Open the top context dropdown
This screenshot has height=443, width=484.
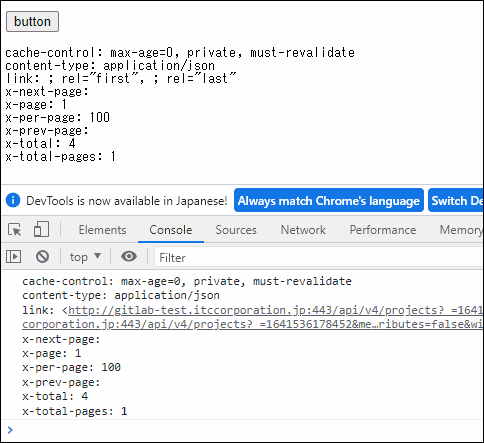pos(85,257)
